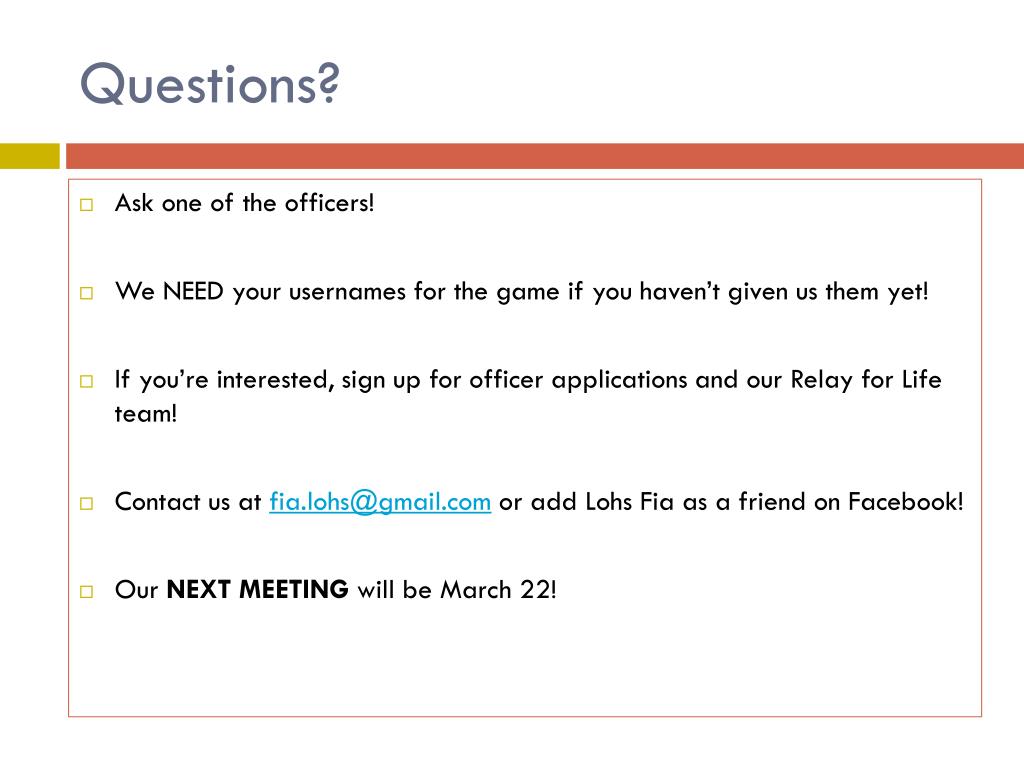The width and height of the screenshot is (1024, 768).
Task: Click the word 'team!' on the wrapped line
Action: tap(146, 414)
